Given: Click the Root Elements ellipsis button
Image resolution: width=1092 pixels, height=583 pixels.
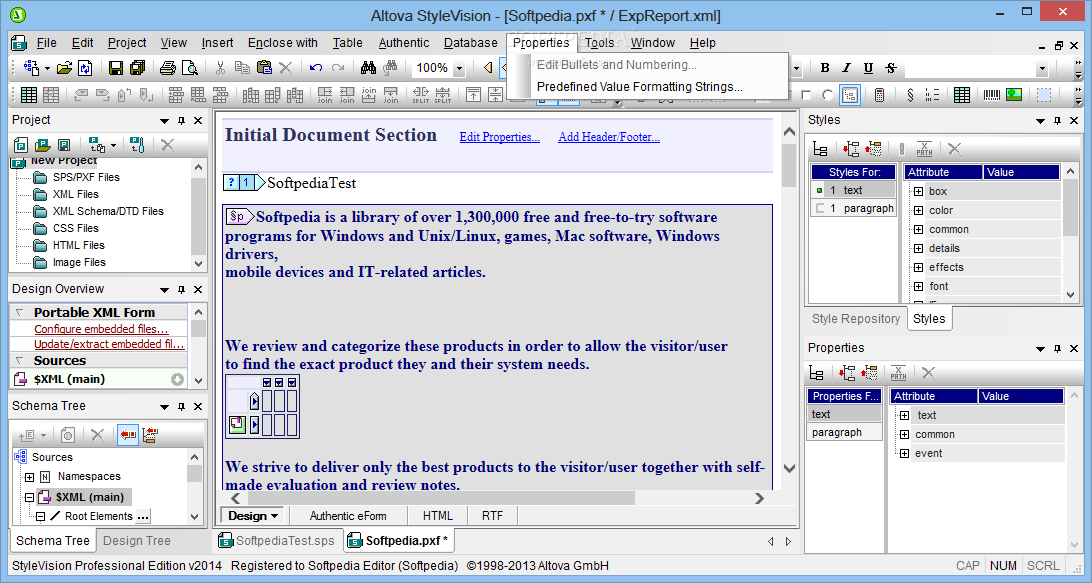Looking at the screenshot, I should [x=143, y=517].
